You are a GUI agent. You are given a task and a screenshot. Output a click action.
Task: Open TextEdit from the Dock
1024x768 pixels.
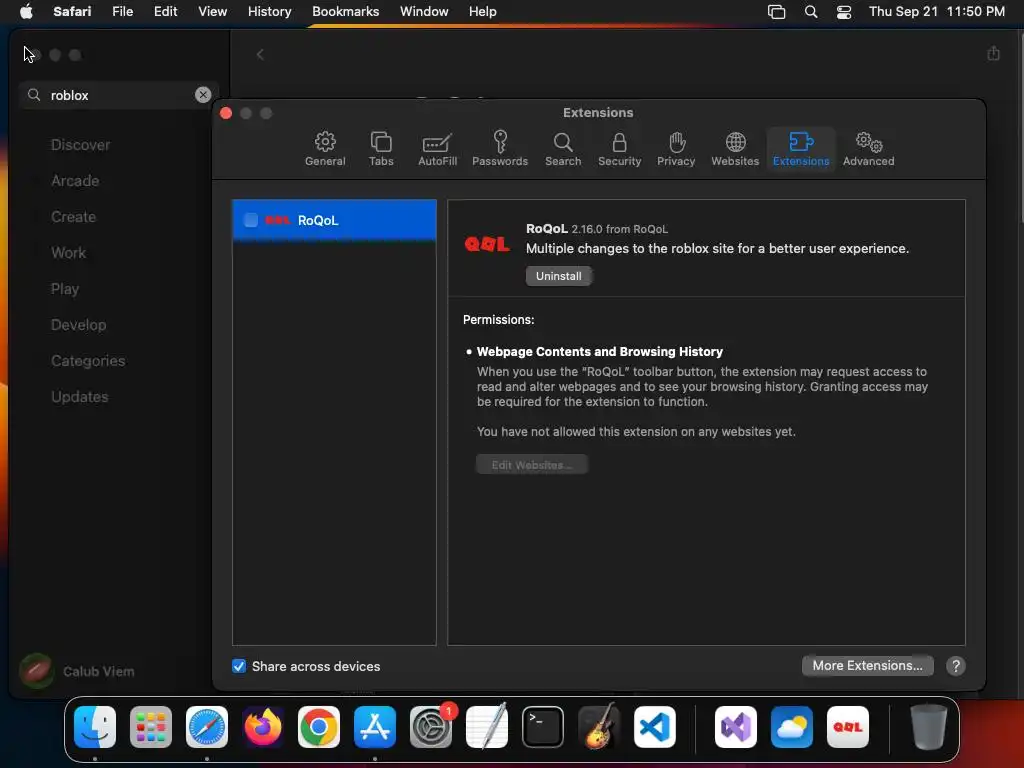pyautogui.click(x=487, y=727)
